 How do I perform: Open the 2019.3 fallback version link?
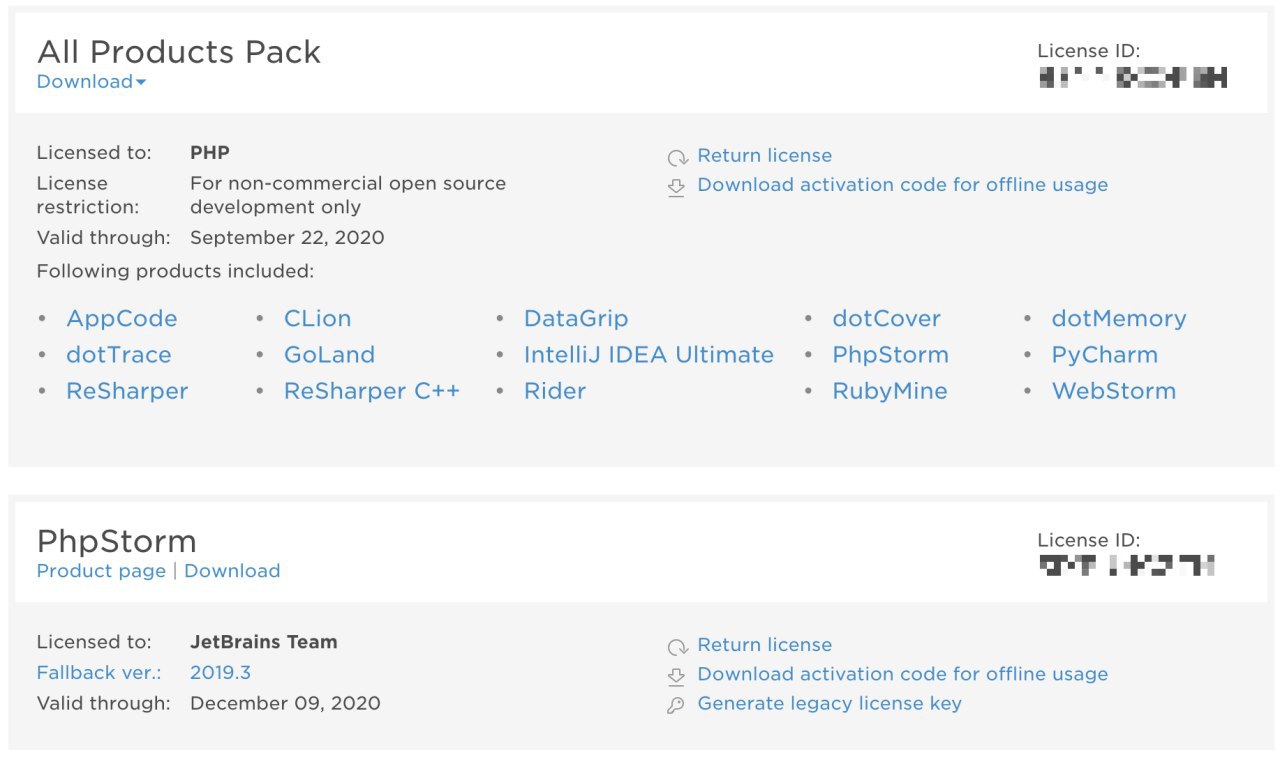click(x=220, y=673)
